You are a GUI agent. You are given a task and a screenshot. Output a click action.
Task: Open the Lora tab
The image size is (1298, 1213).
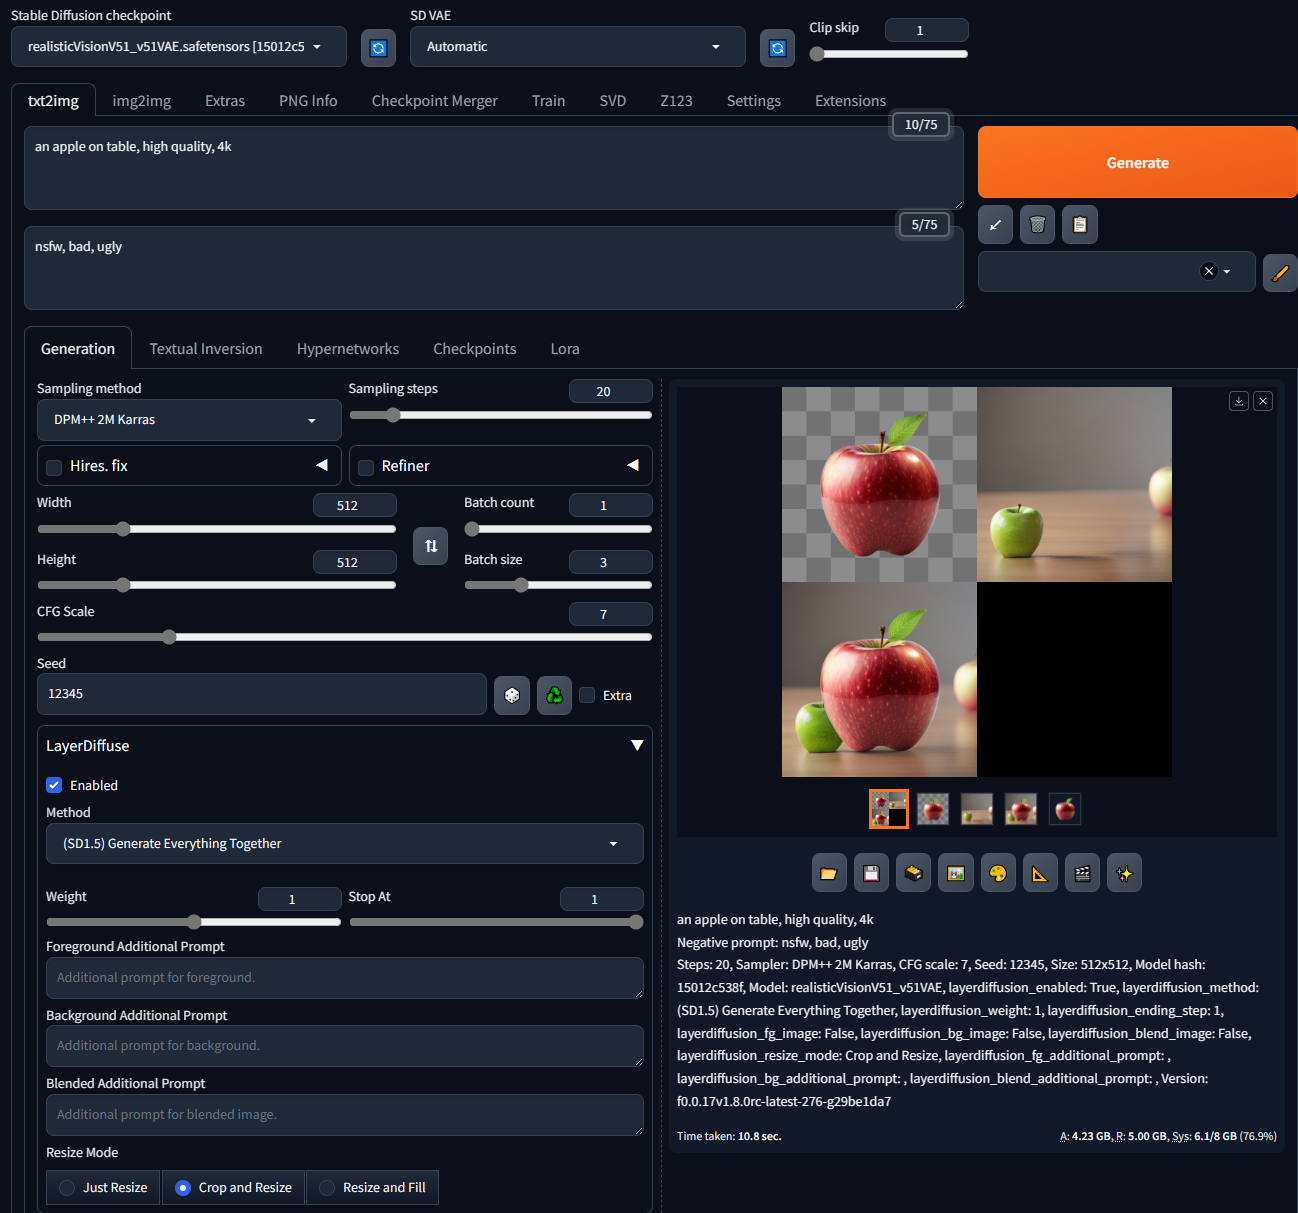565,349
